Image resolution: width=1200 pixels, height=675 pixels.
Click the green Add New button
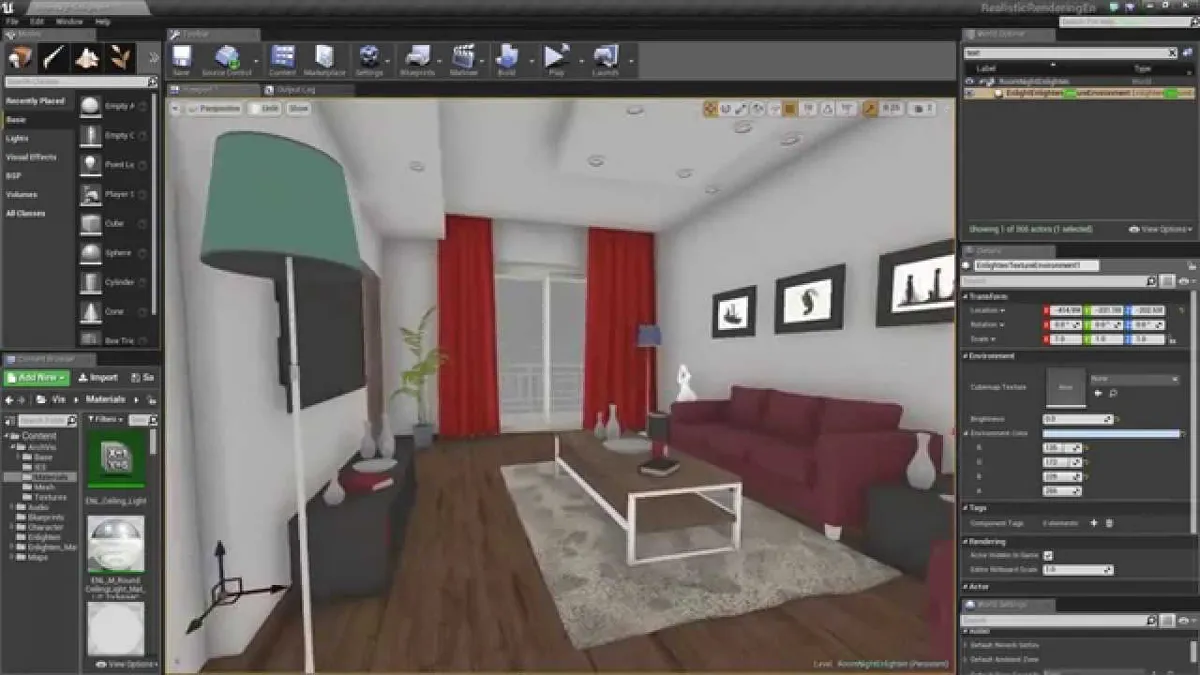[x=36, y=378]
